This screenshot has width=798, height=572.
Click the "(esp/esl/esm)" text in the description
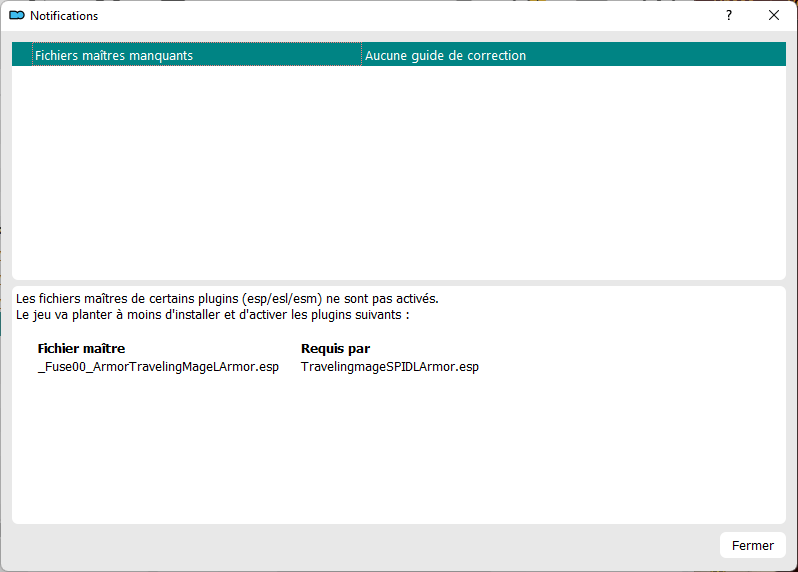click(282, 299)
